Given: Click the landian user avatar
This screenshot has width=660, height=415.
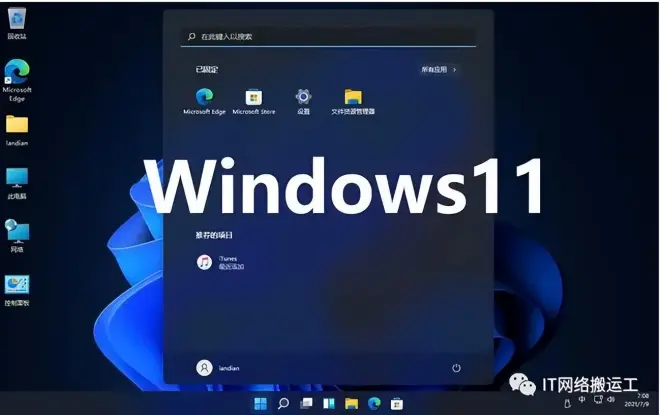Looking at the screenshot, I should 204,367.
